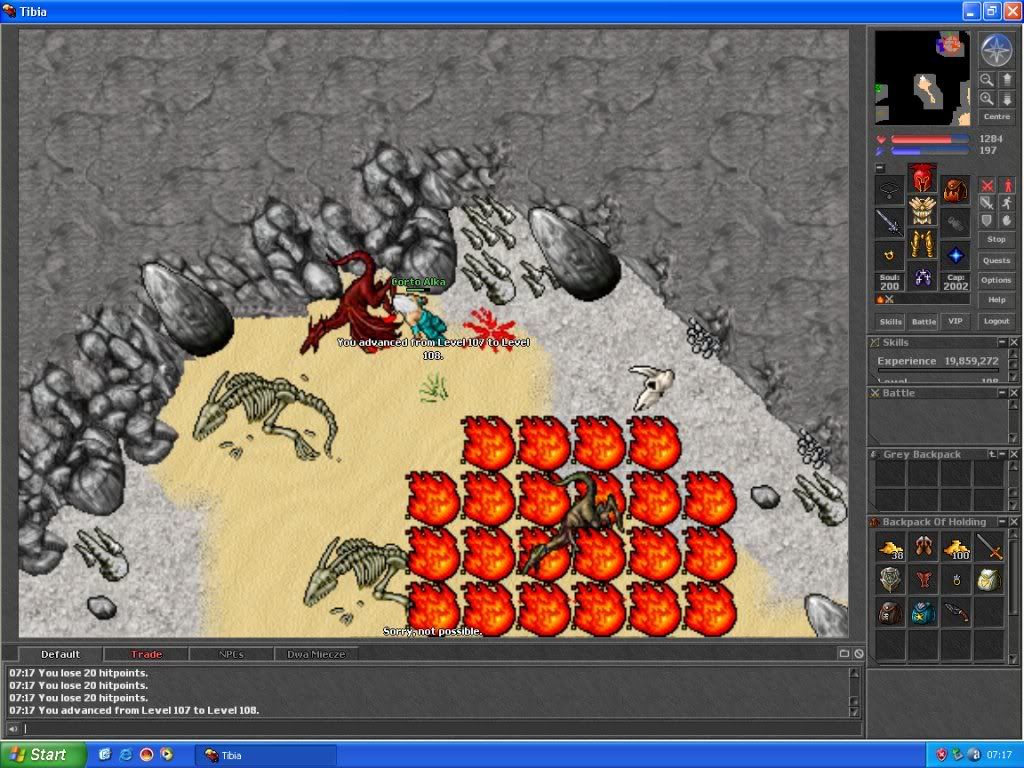Image resolution: width=1024 pixels, height=768 pixels.
Task: Open the Windows Start menu
Action: point(43,755)
